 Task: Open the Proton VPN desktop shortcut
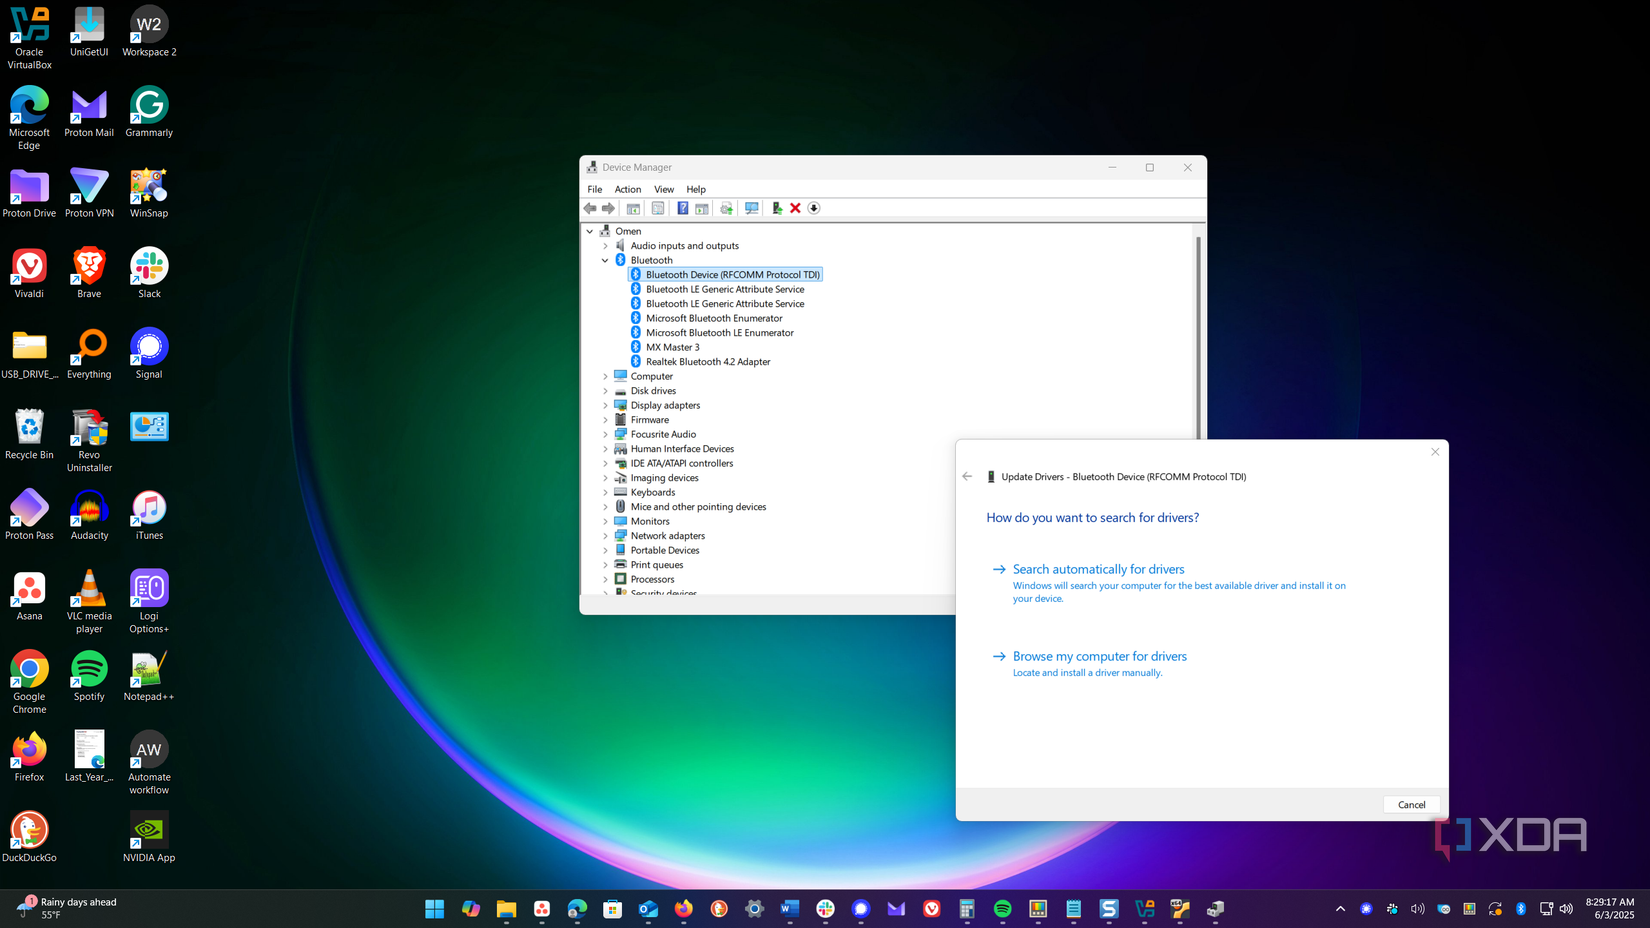(x=89, y=193)
